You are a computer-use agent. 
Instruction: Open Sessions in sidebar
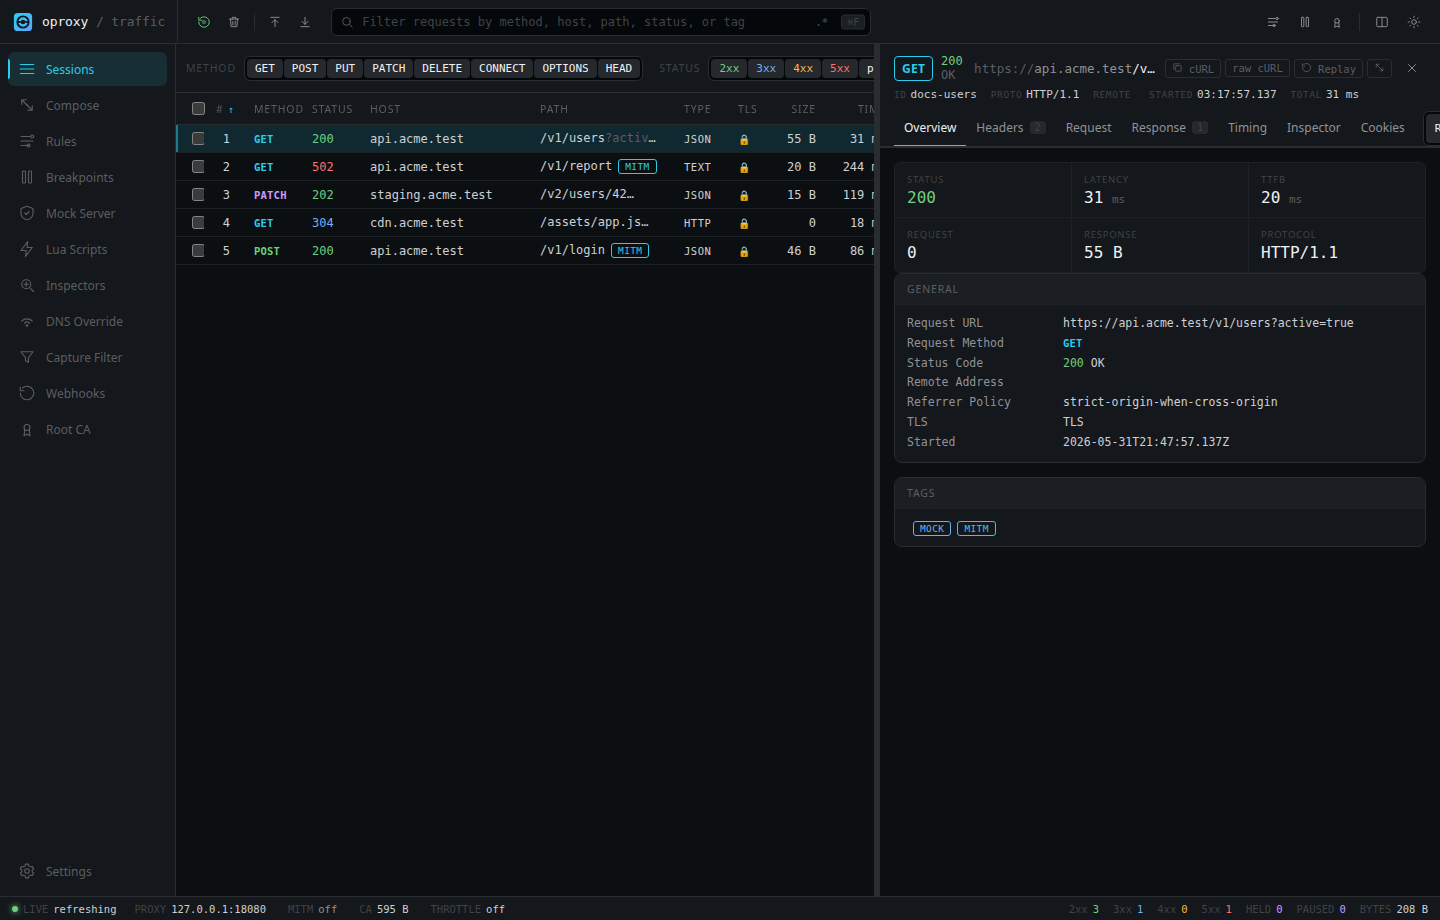[x=88, y=69]
